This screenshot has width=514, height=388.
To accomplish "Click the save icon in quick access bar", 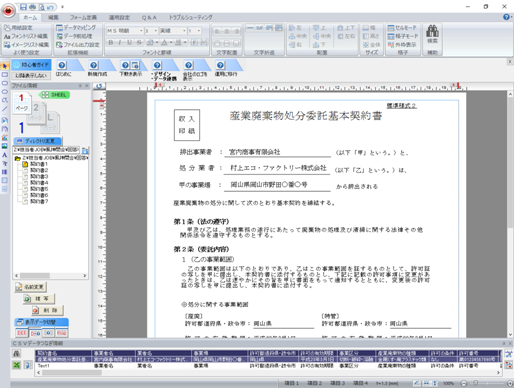I will (23, 7).
